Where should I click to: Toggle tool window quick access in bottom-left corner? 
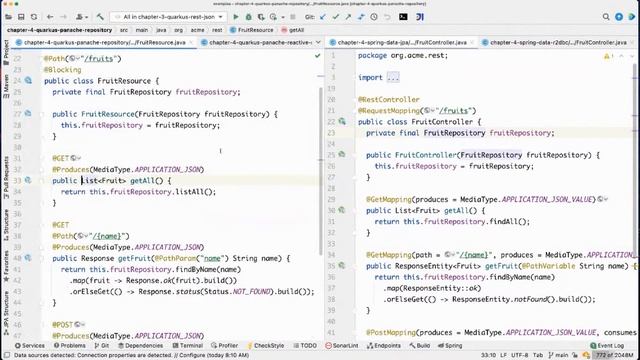click(6, 355)
